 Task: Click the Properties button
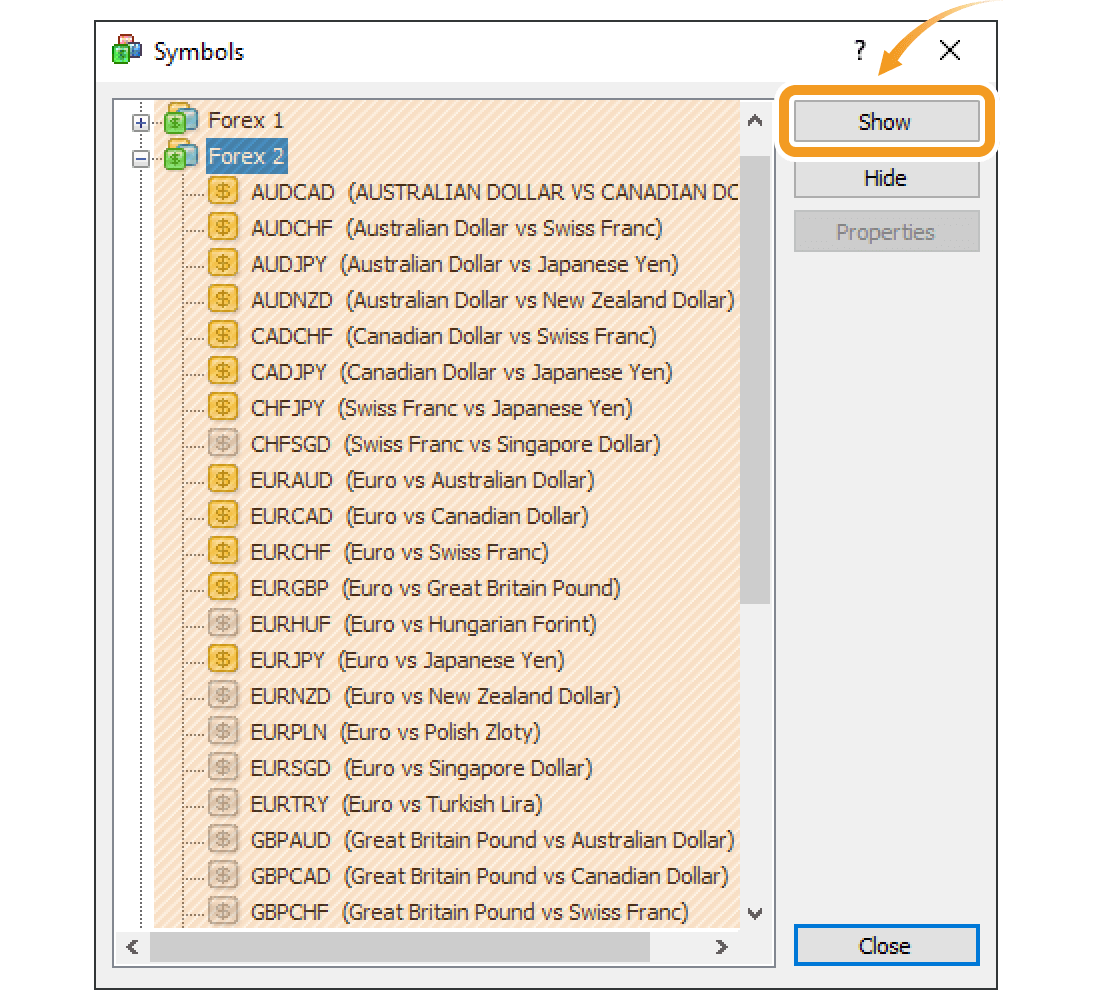pyautogui.click(x=886, y=232)
